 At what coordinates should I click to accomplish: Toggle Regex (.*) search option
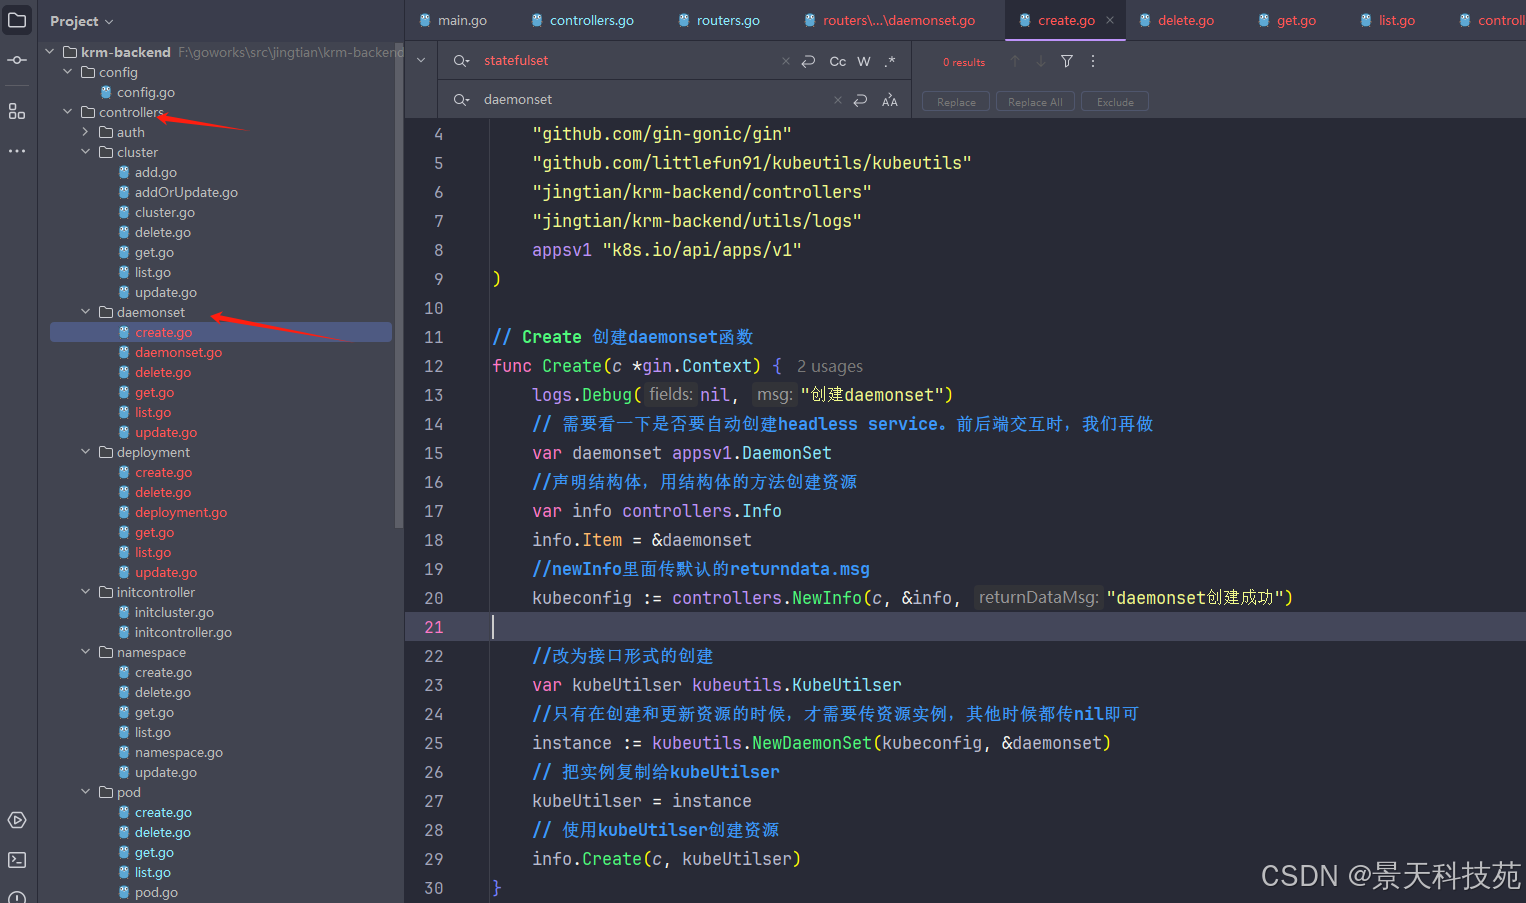click(x=890, y=61)
